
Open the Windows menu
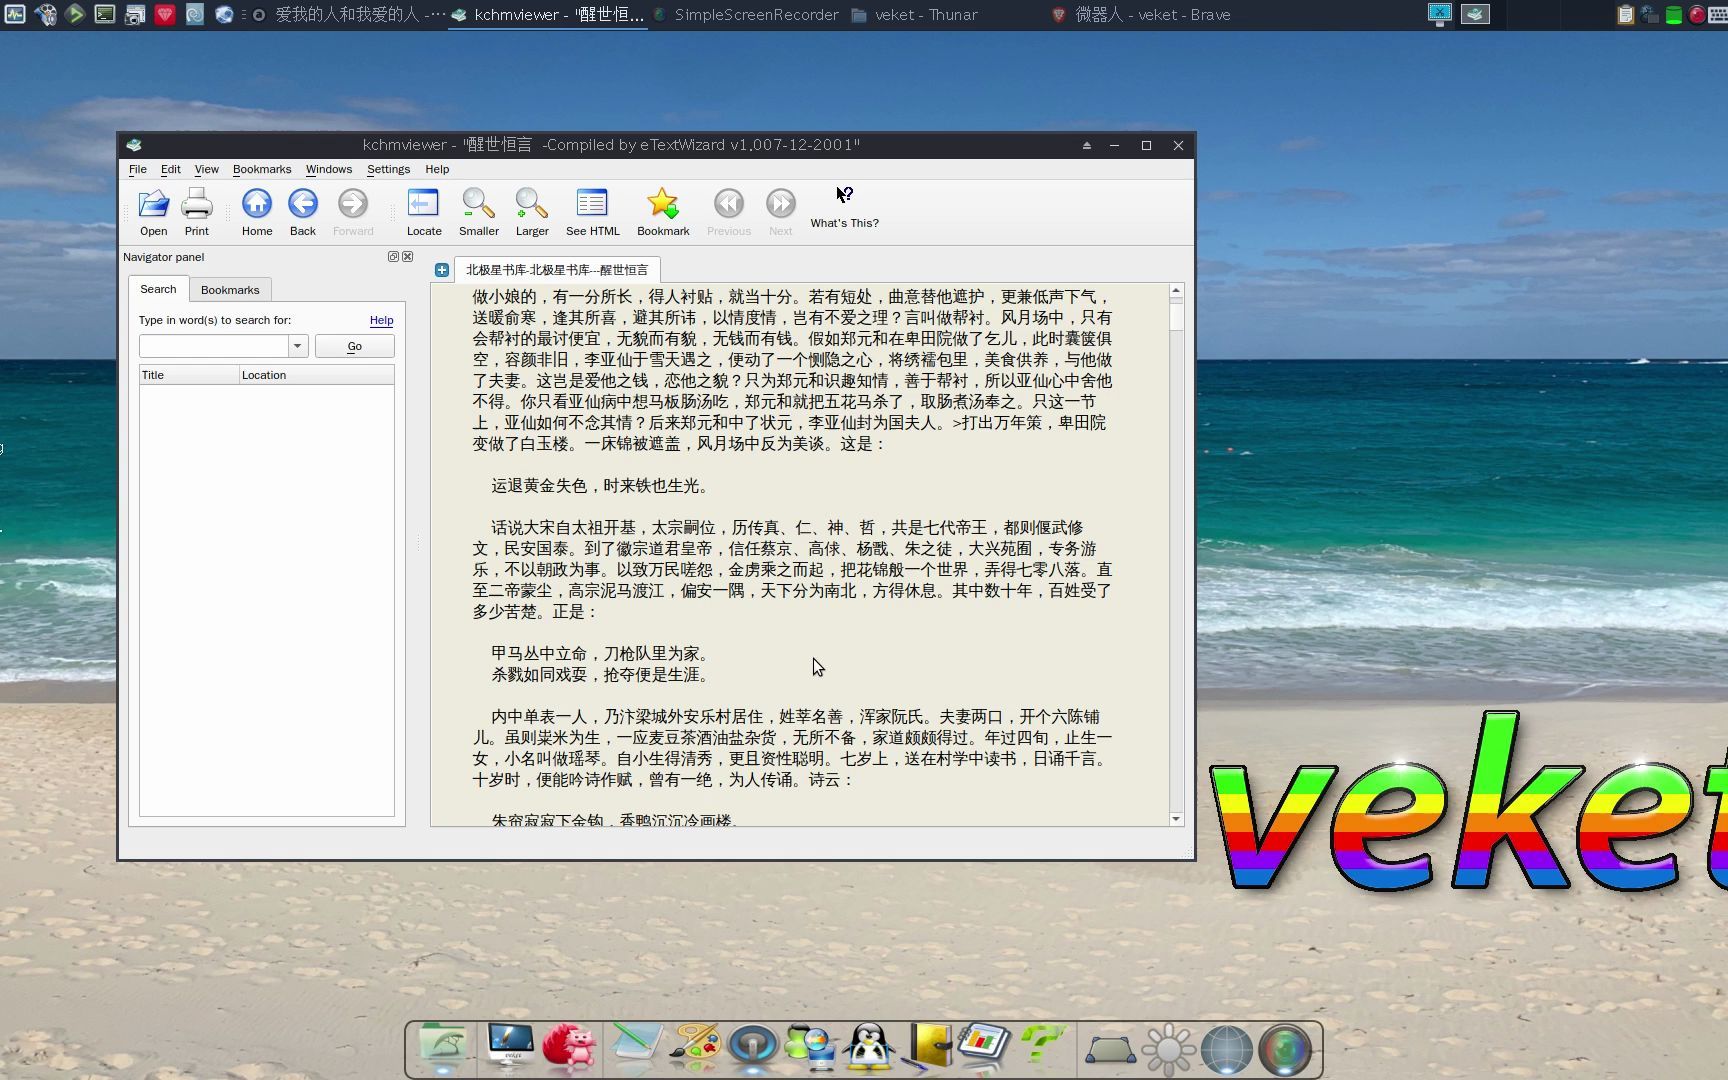[329, 169]
